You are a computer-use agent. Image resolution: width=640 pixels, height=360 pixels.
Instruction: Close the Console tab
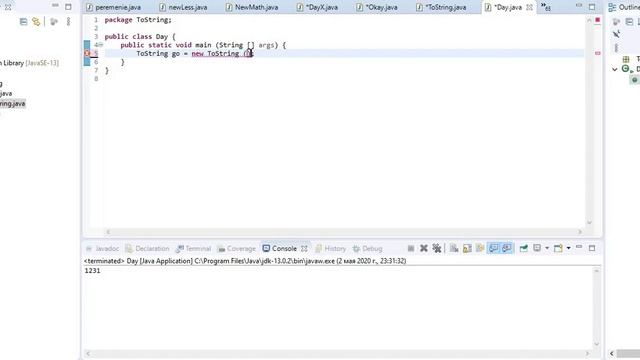304,248
